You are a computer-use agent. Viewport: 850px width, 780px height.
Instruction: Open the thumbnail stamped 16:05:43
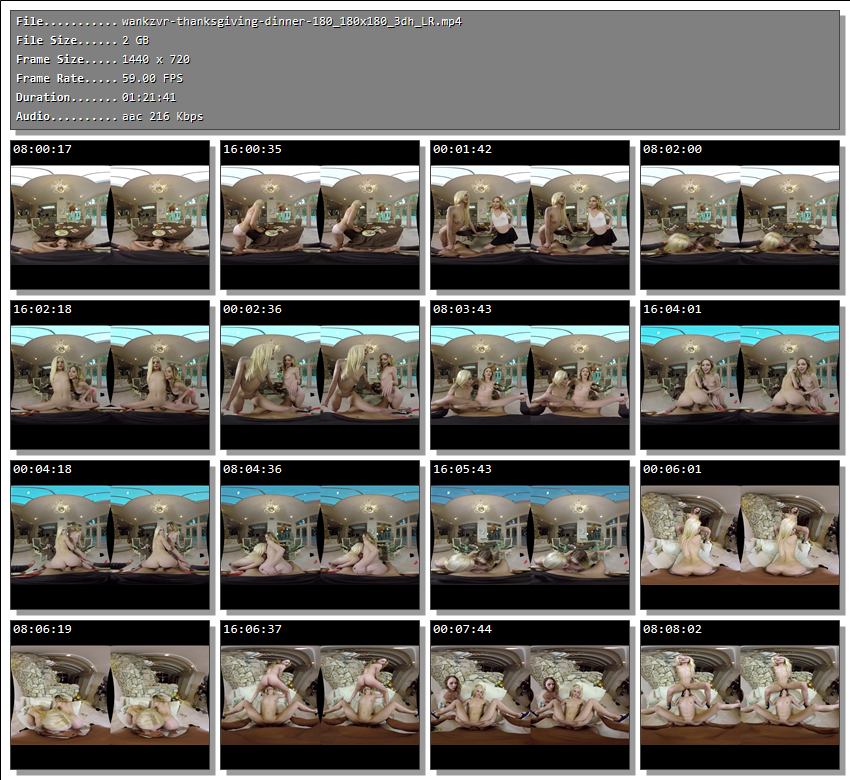click(530, 534)
